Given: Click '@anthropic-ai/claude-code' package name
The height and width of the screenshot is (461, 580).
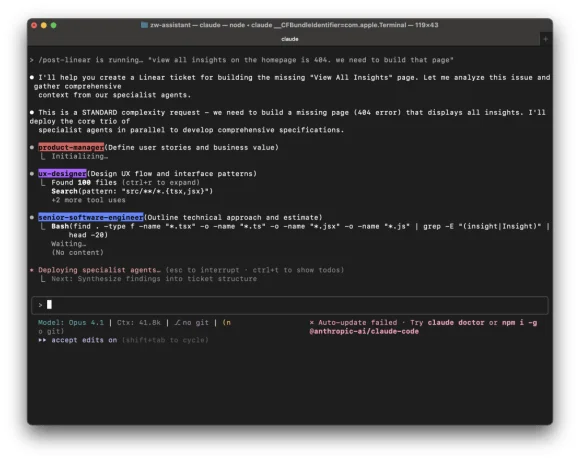Looking at the screenshot, I should [364, 332].
